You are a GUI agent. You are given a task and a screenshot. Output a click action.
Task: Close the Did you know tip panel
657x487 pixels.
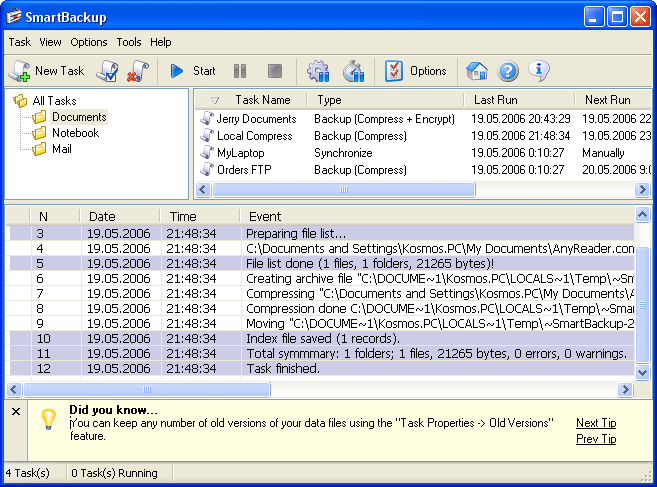tap(16, 412)
